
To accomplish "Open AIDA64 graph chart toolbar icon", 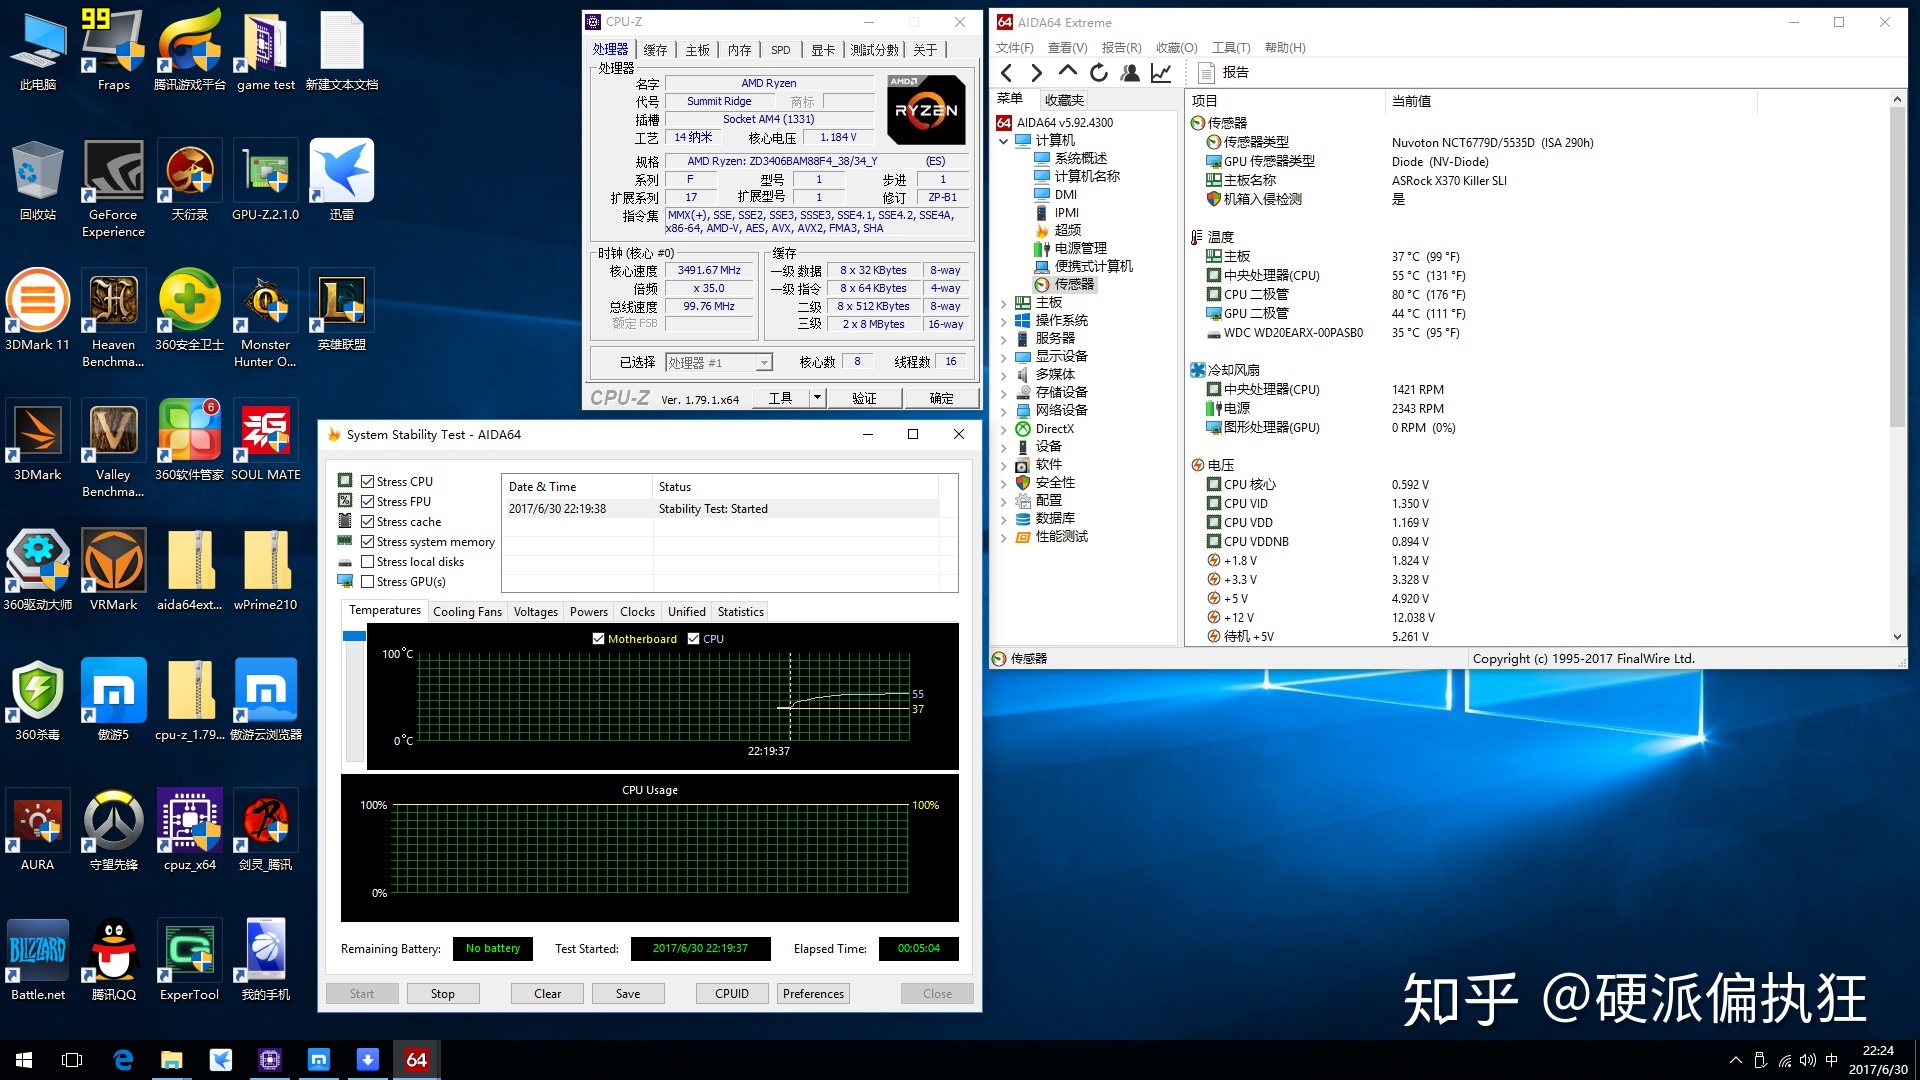I will [x=1161, y=72].
